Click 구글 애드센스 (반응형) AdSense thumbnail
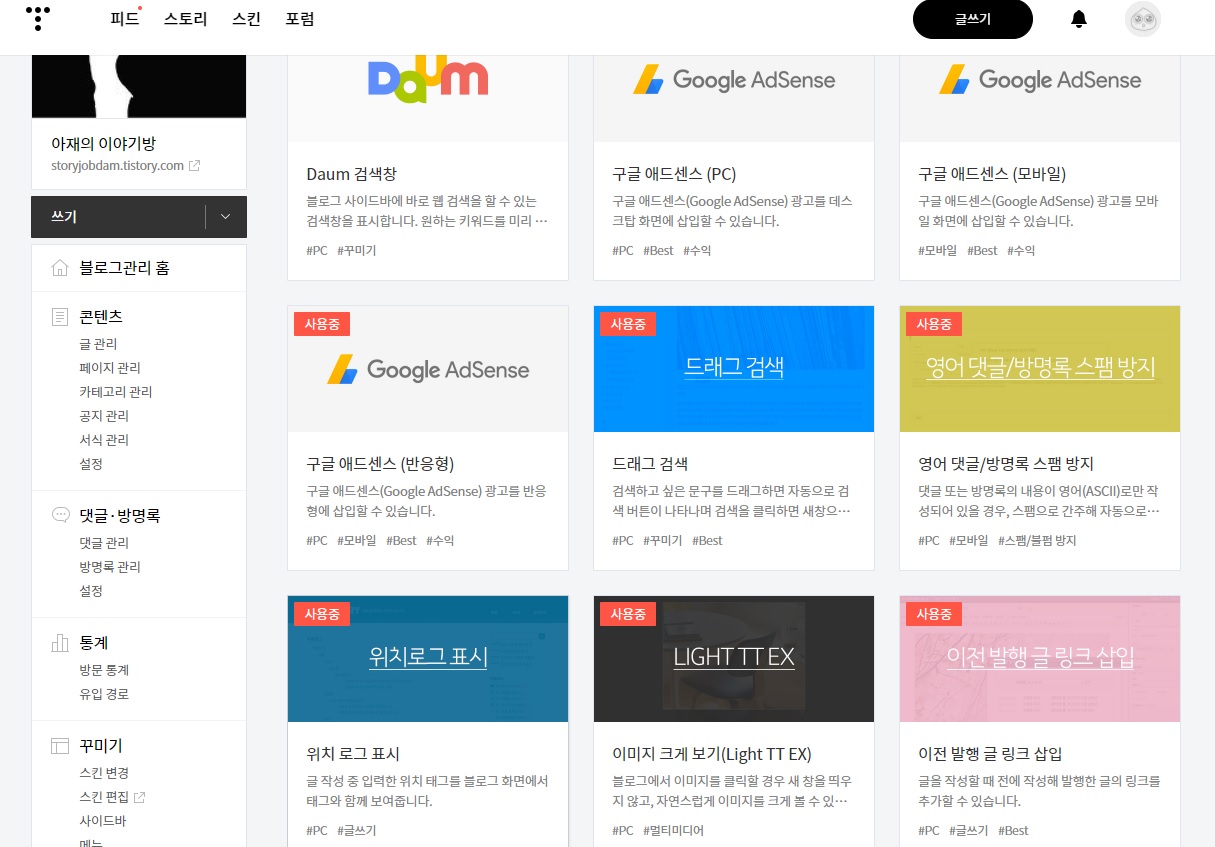 pyautogui.click(x=428, y=369)
